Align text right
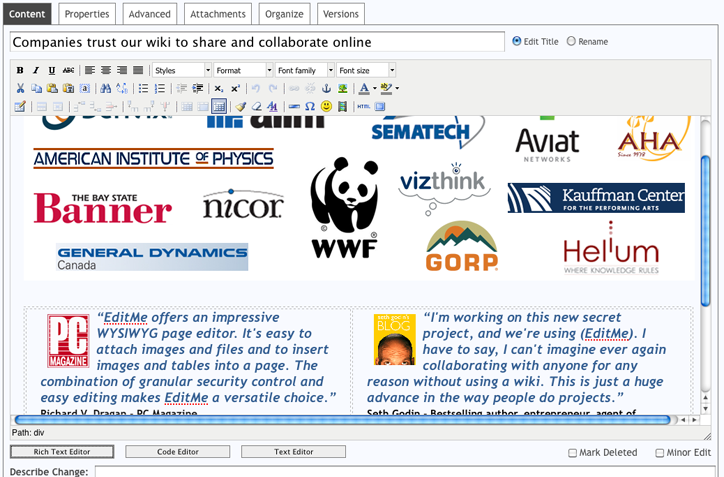Viewport: 724px width, 477px height. tap(122, 70)
